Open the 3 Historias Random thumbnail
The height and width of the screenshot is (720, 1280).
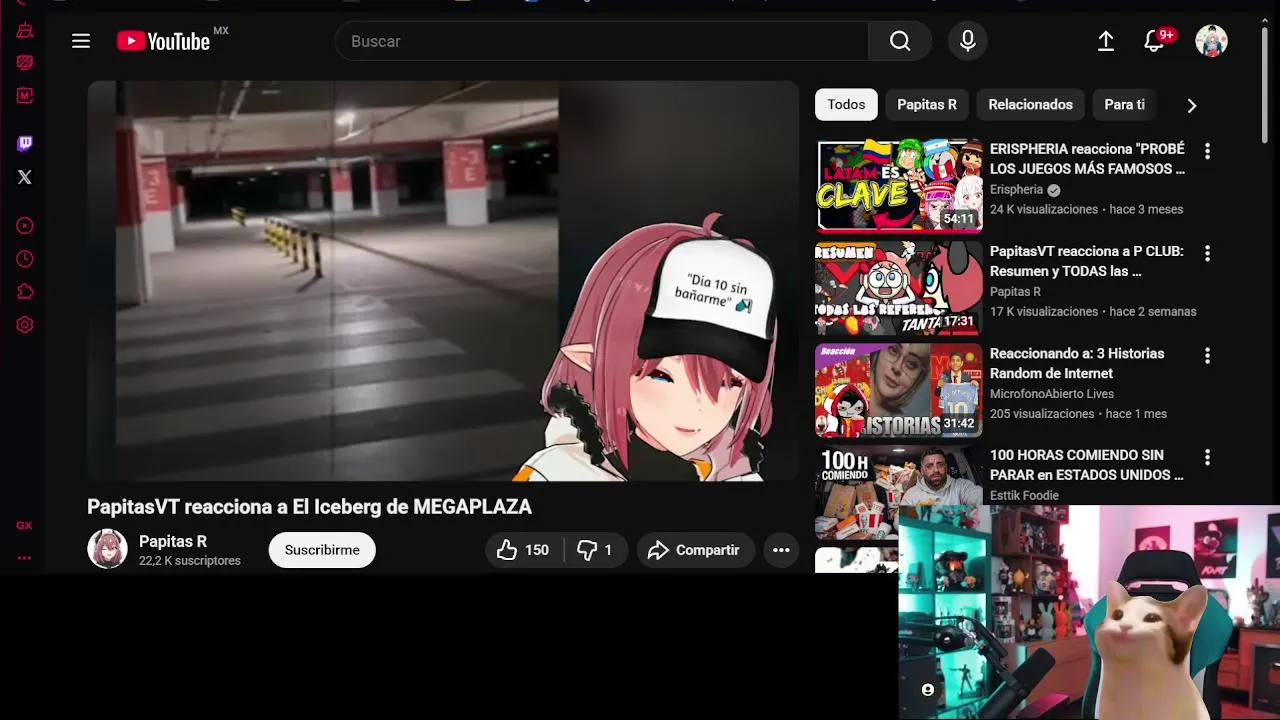click(x=899, y=390)
